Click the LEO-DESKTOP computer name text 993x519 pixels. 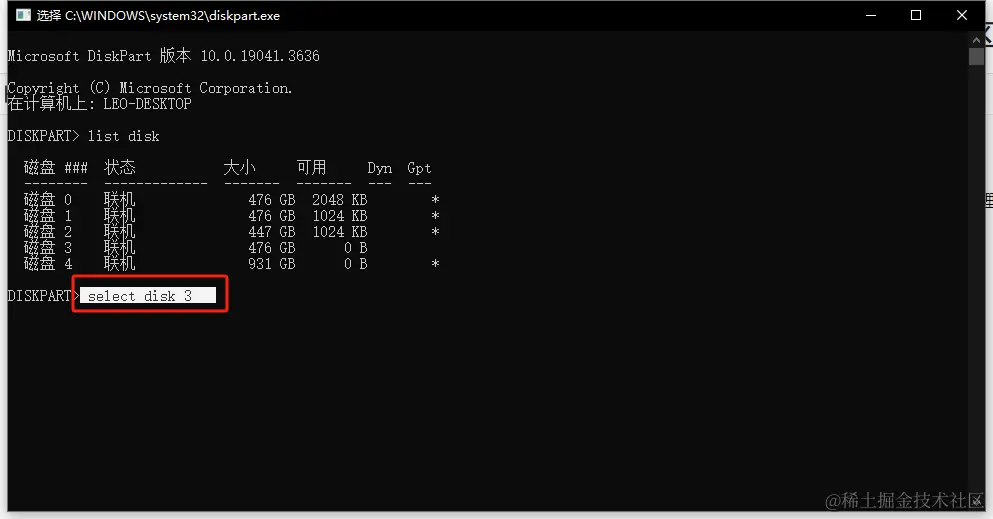(148, 104)
